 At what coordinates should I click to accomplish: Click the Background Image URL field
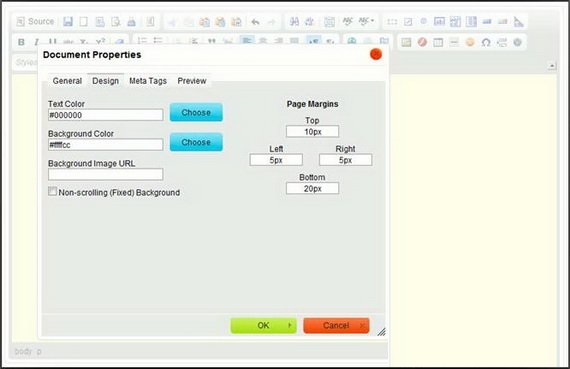point(105,174)
